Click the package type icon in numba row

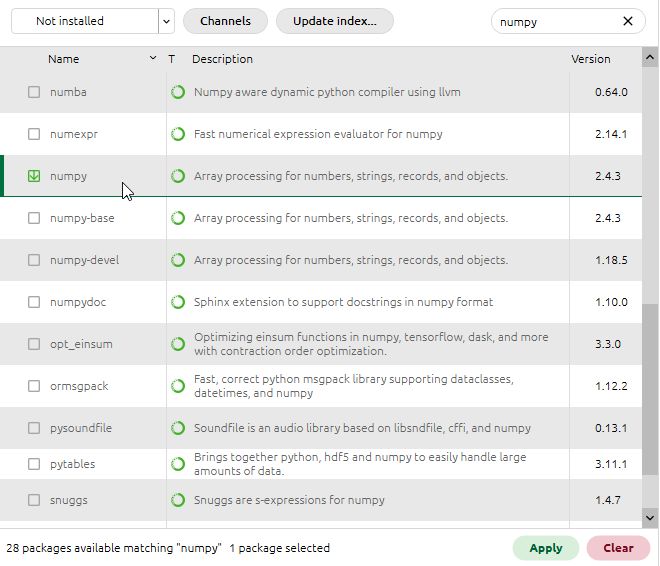click(x=178, y=92)
